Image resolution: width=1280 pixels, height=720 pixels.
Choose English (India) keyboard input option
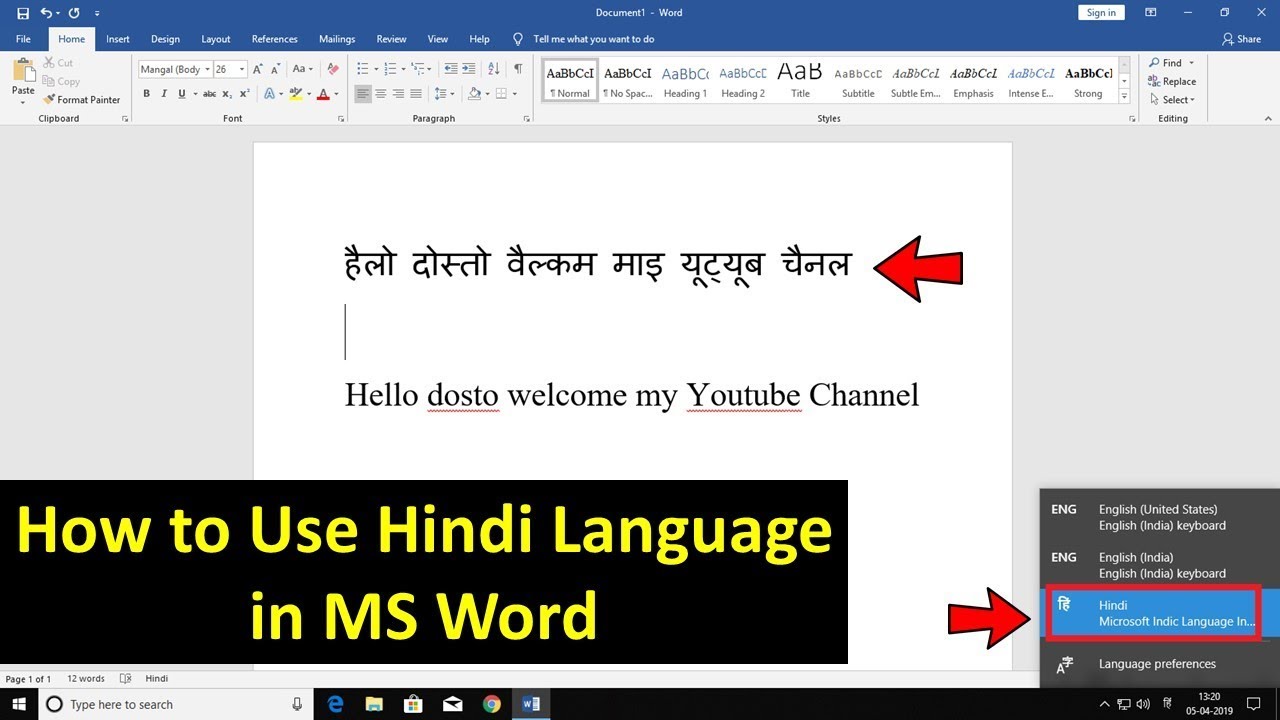coord(1160,565)
